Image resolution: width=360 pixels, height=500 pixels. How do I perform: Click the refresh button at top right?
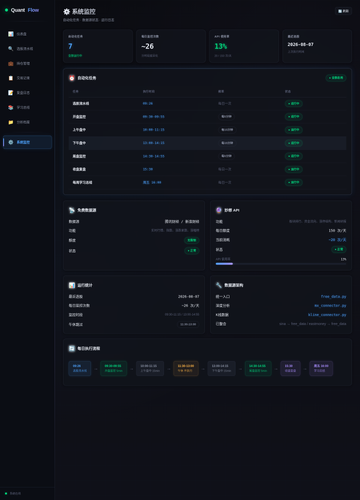pyautogui.click(x=343, y=11)
